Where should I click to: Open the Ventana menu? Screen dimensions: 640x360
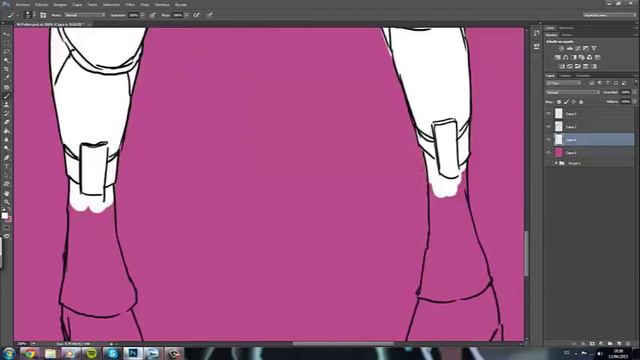click(x=162, y=4)
